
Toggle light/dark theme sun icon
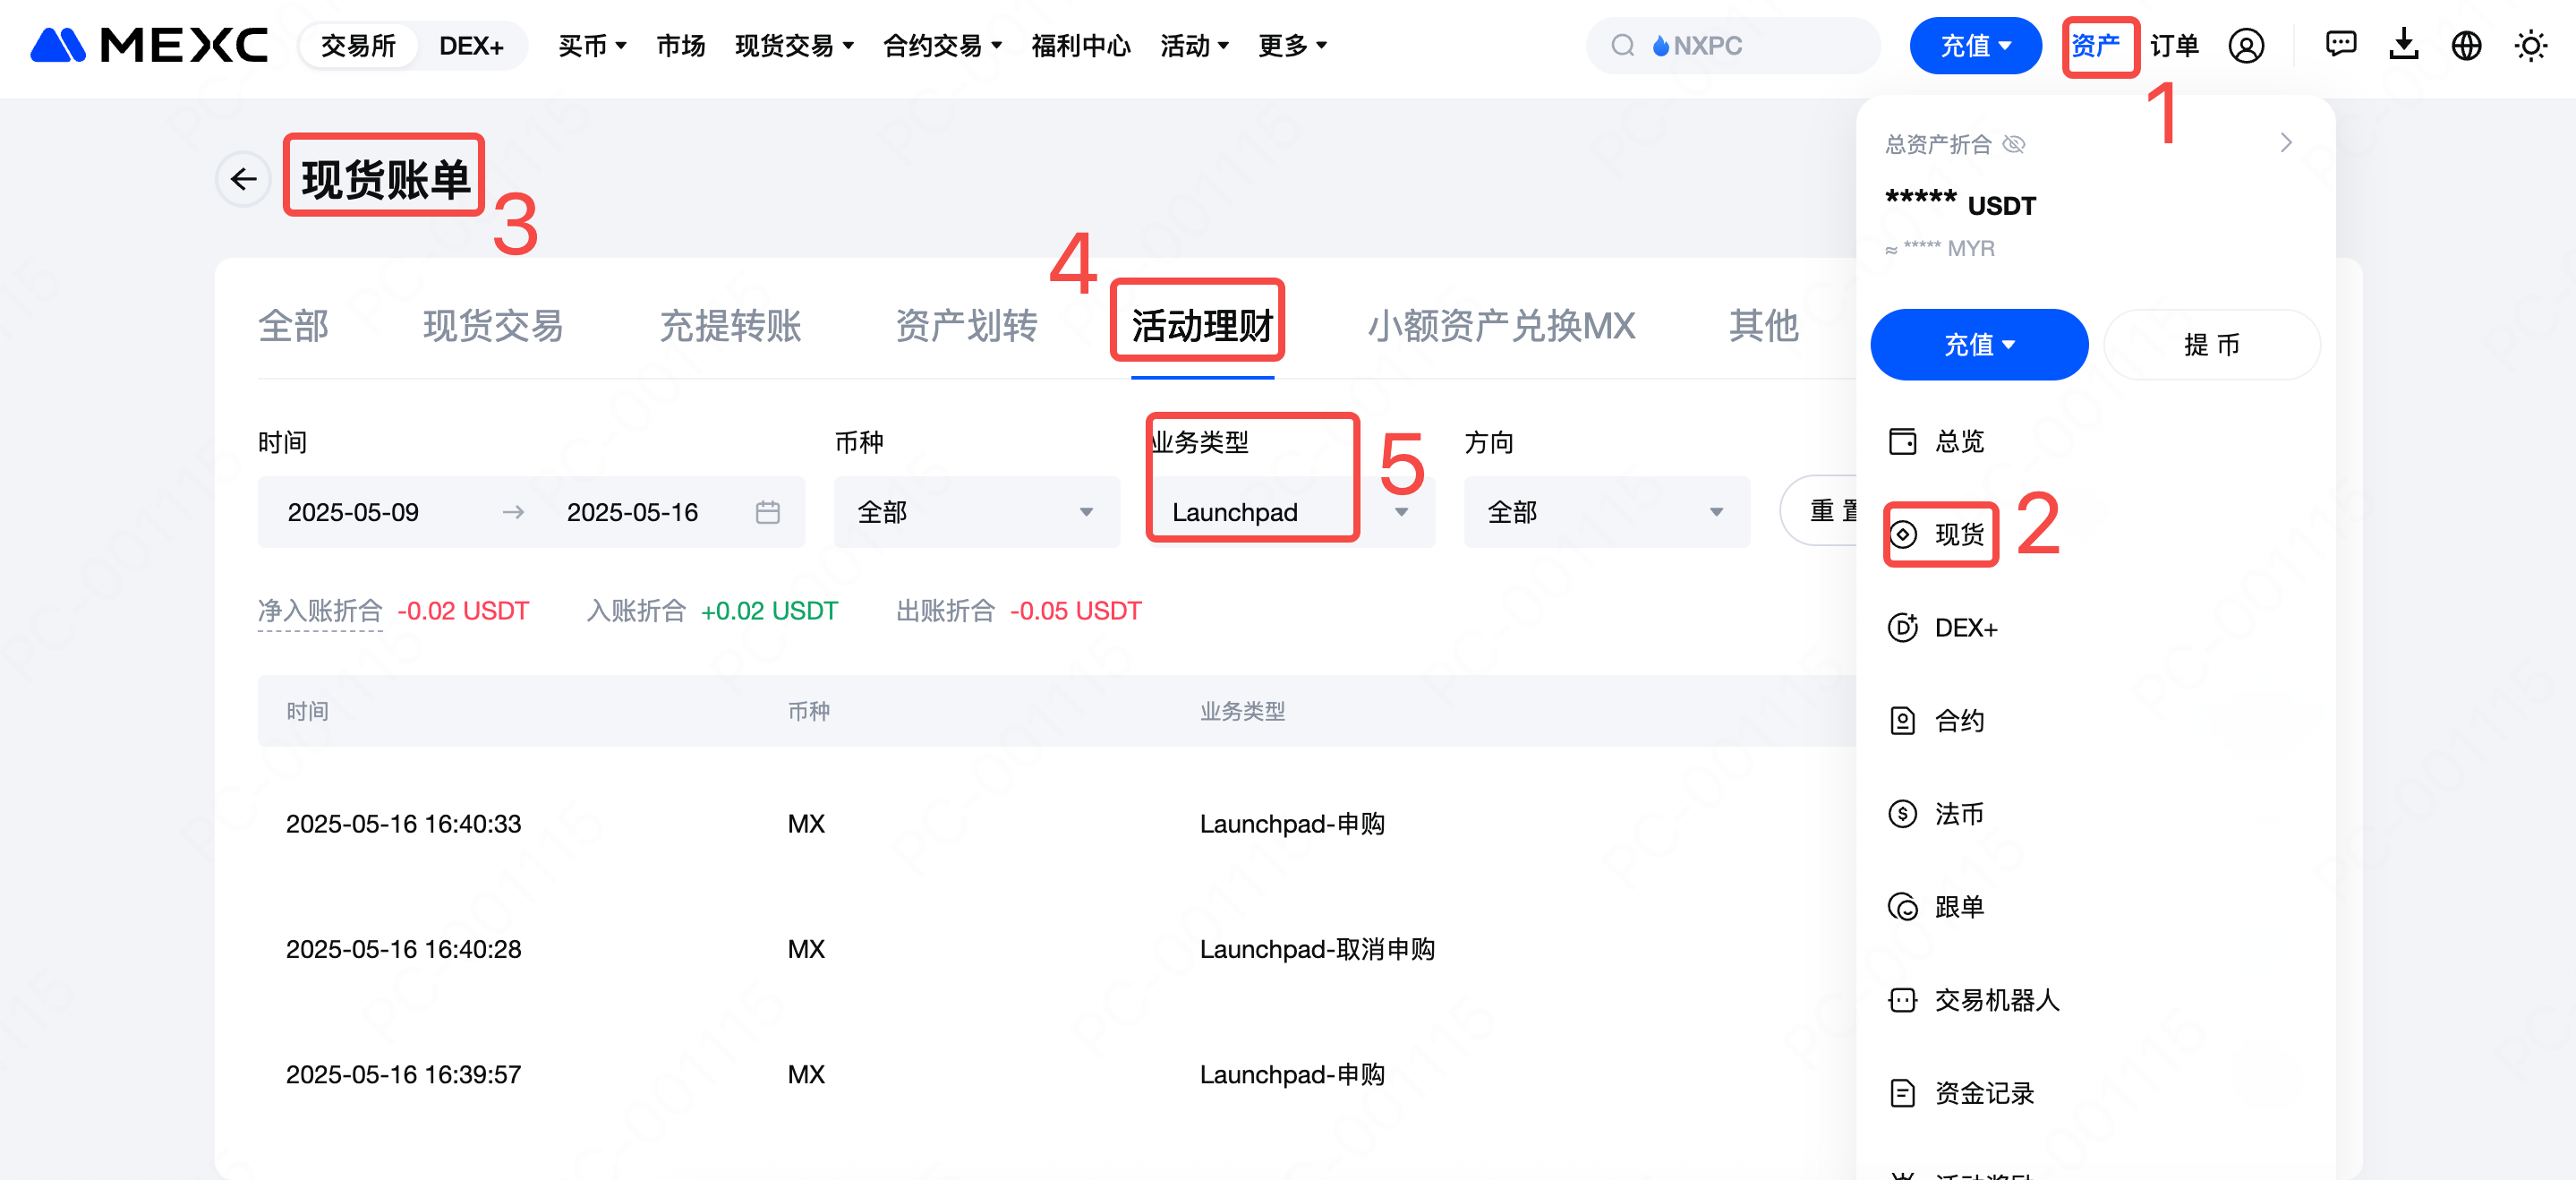coord(2531,46)
